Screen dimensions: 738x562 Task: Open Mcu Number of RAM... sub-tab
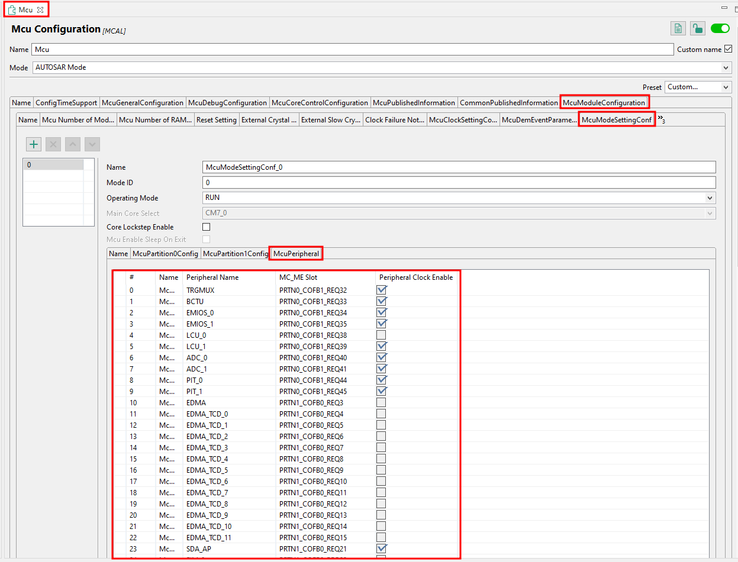(155, 120)
